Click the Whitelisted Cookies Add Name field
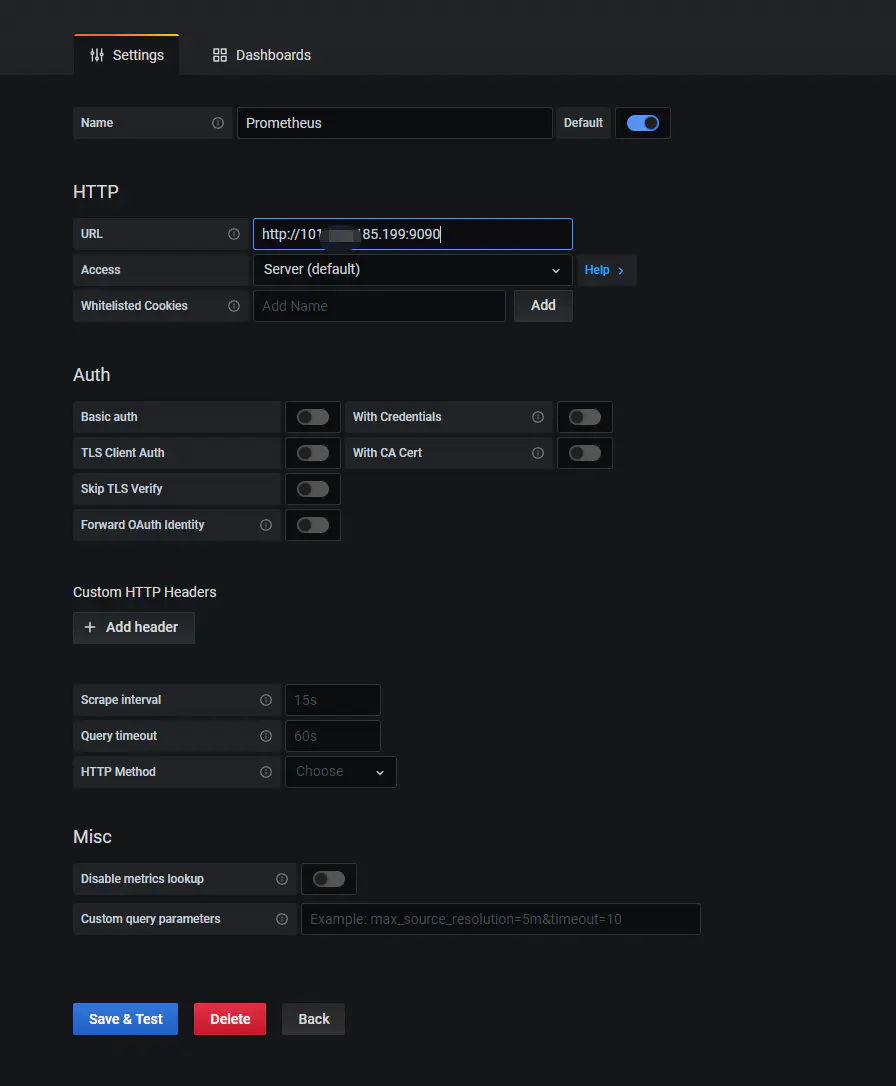Image resolution: width=896 pixels, height=1086 pixels. (x=379, y=306)
